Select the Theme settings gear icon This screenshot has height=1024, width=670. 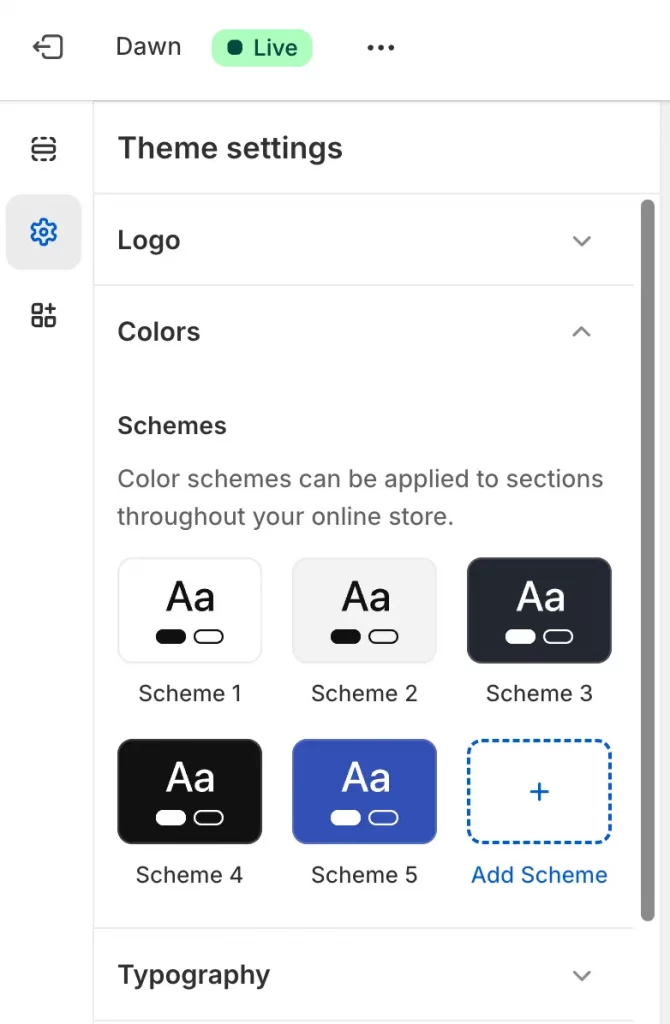coord(44,232)
